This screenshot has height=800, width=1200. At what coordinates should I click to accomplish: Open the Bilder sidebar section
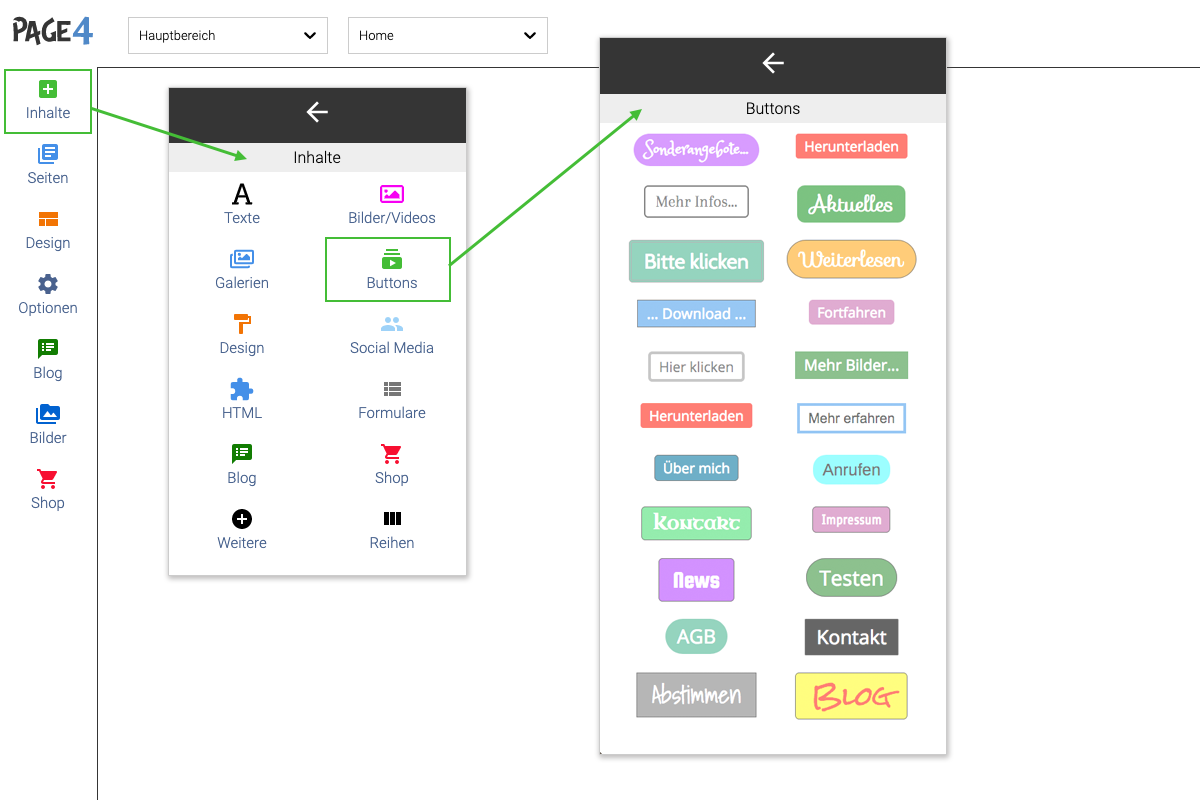48,426
